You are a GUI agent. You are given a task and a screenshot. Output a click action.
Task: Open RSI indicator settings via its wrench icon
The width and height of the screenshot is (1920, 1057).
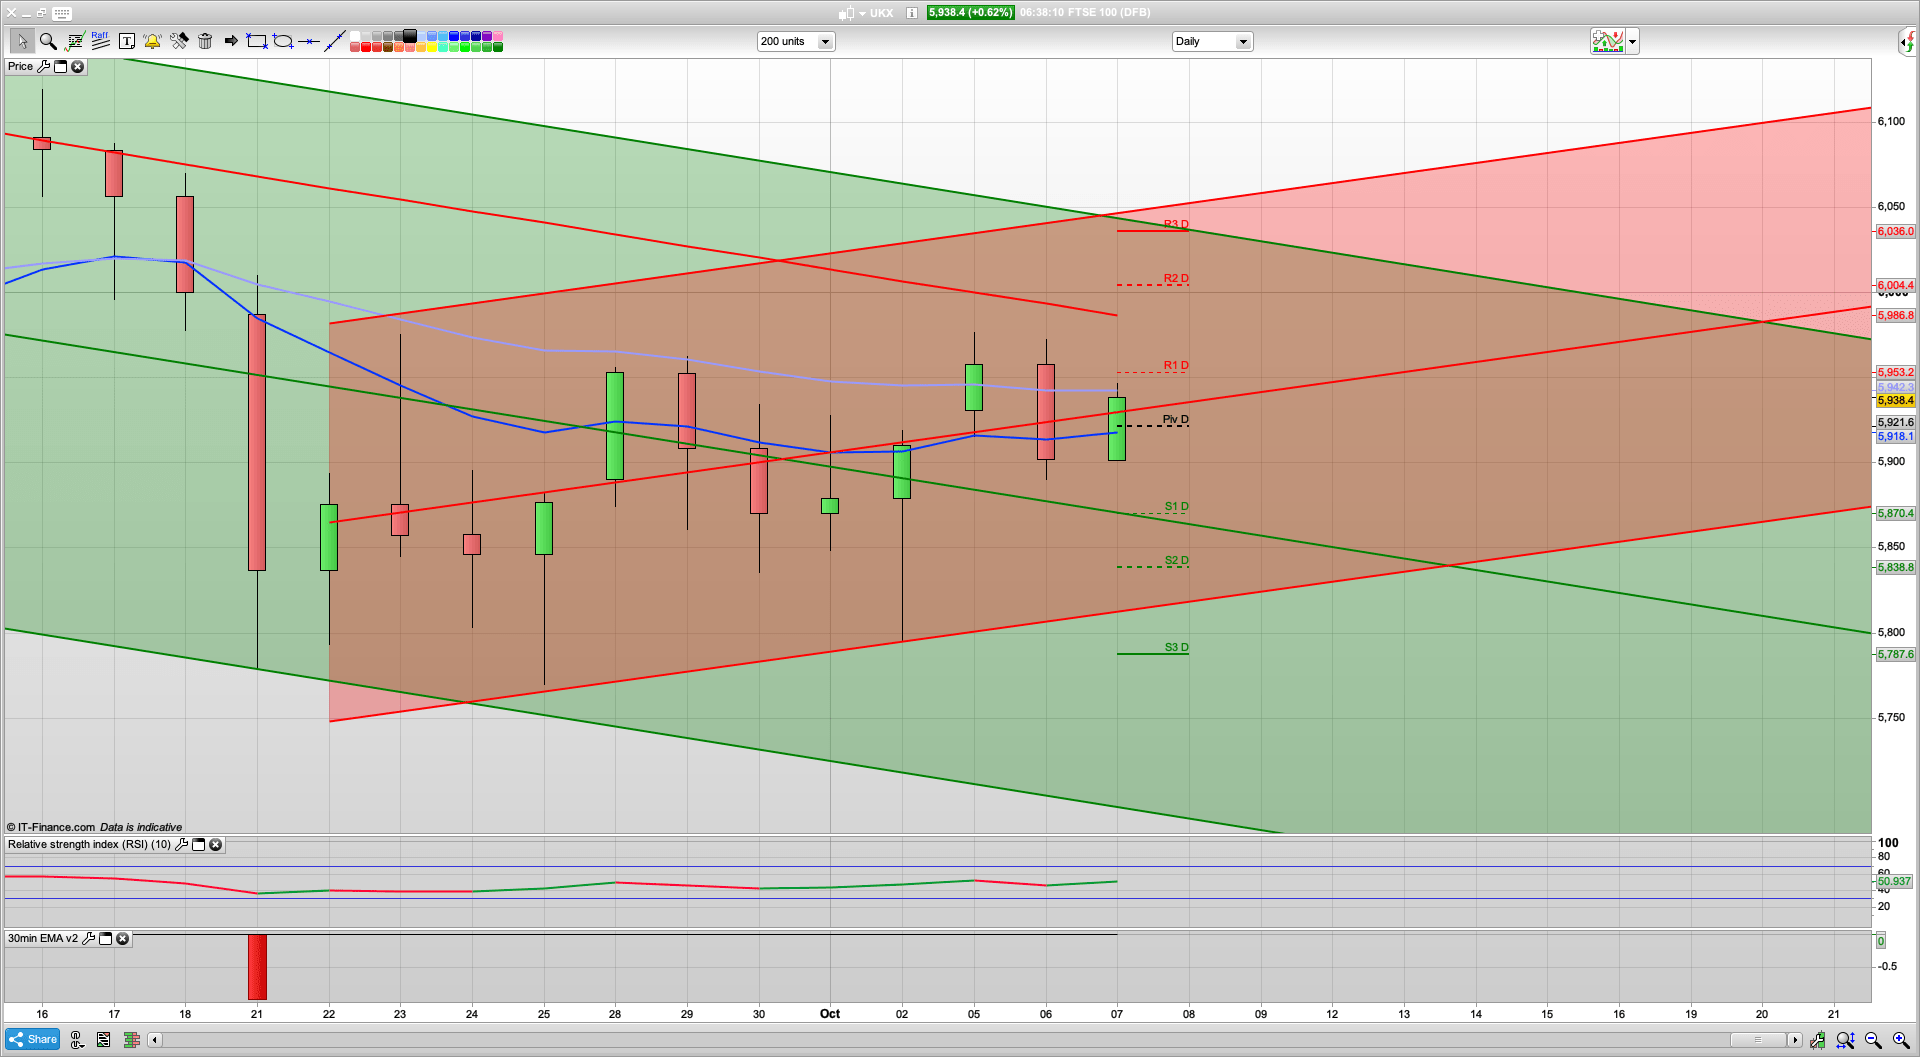click(181, 844)
